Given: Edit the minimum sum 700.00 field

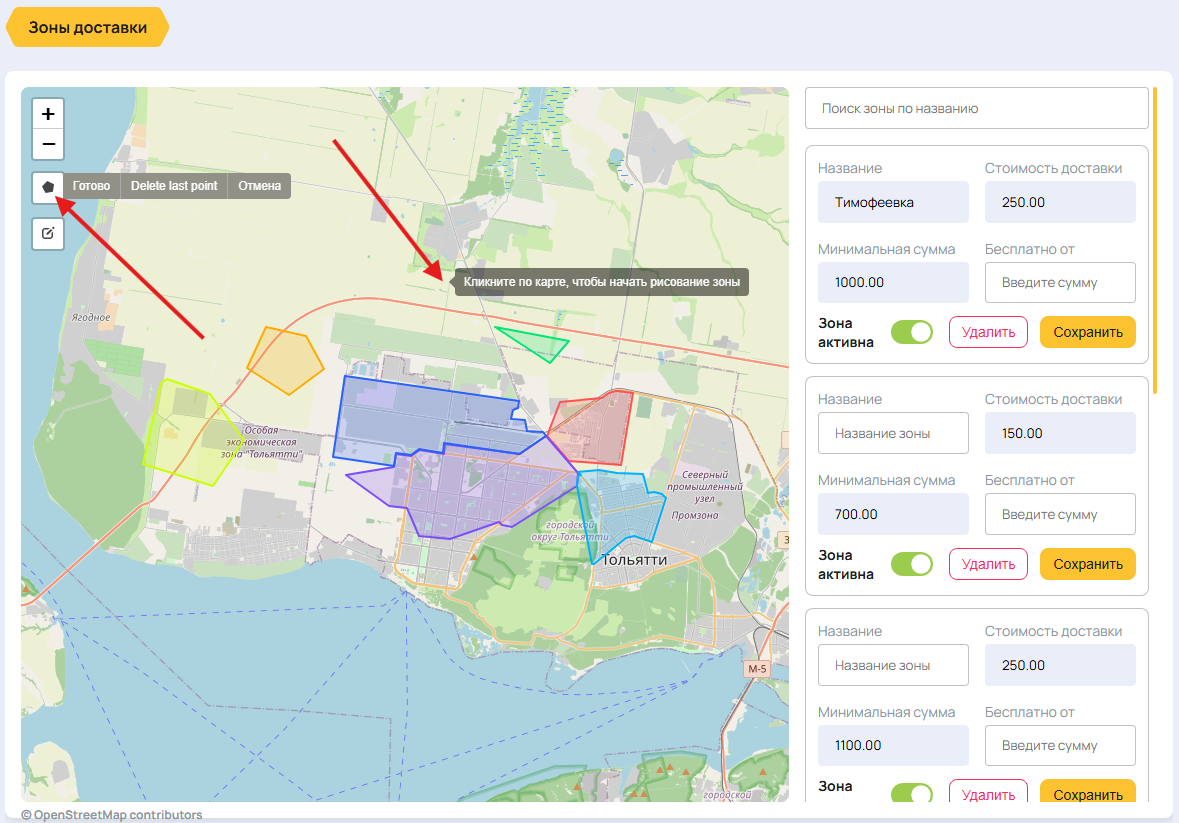Looking at the screenshot, I should click(893, 514).
